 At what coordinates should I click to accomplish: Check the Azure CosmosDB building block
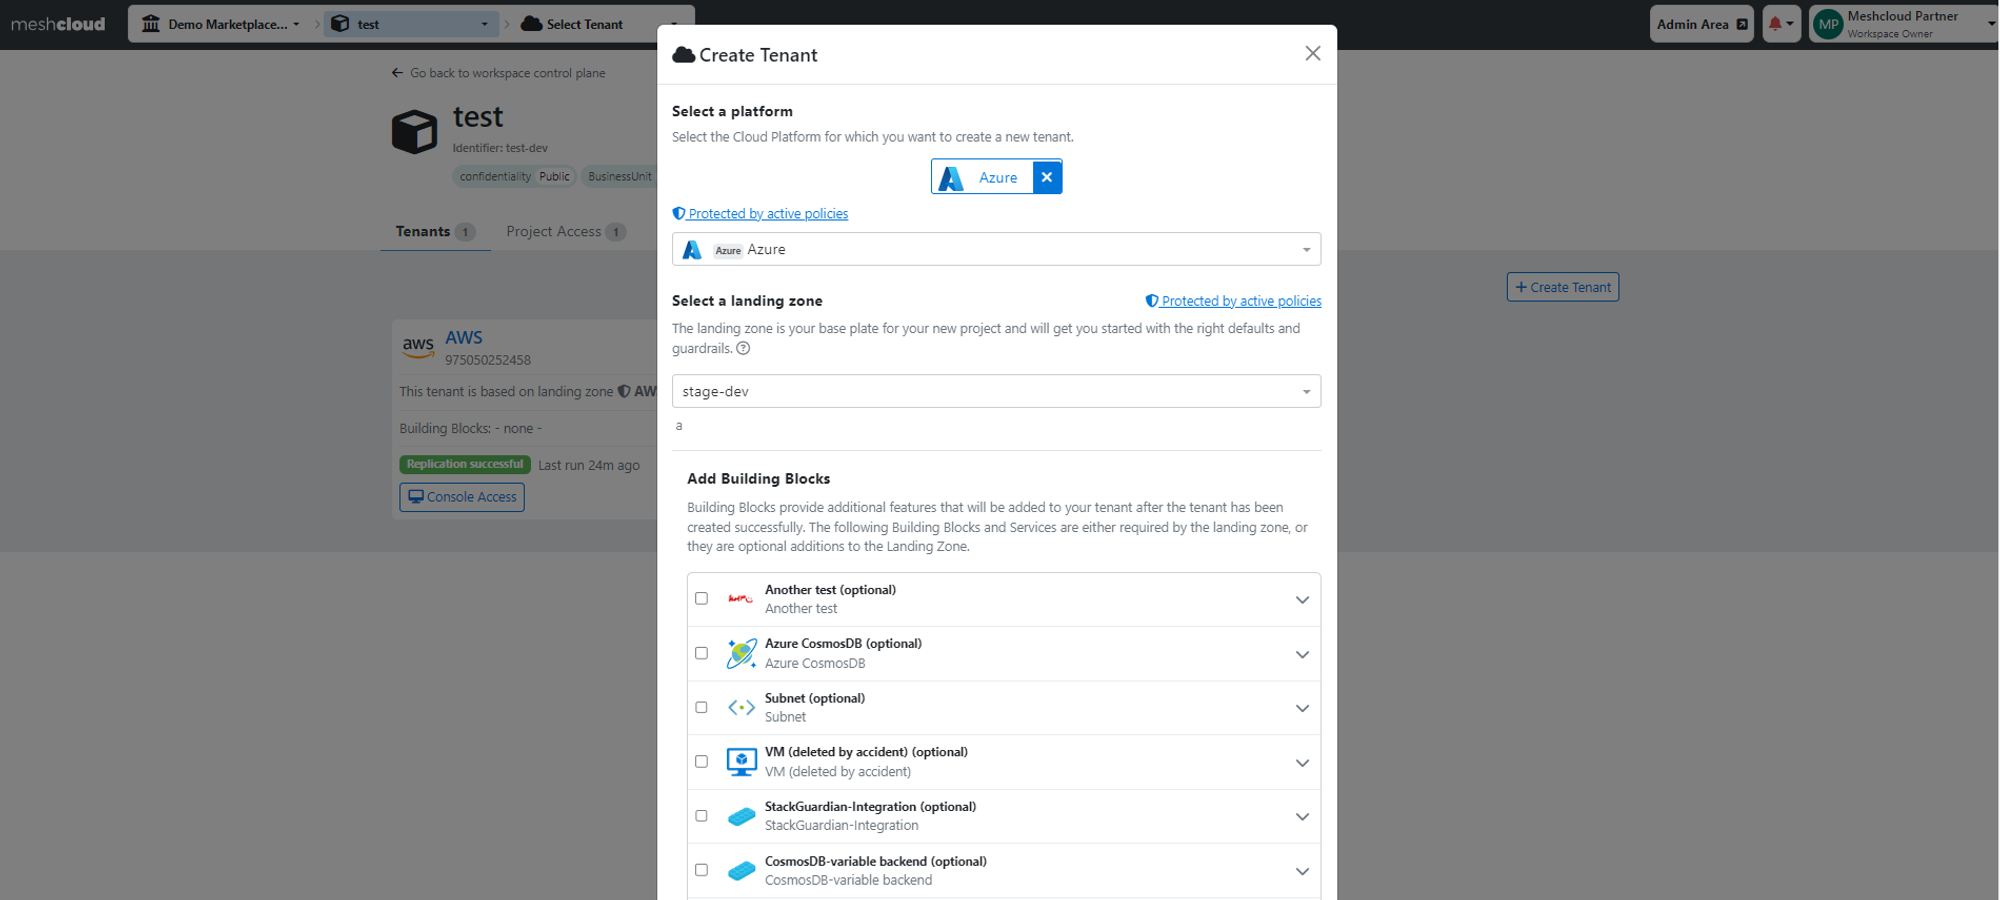tap(701, 653)
